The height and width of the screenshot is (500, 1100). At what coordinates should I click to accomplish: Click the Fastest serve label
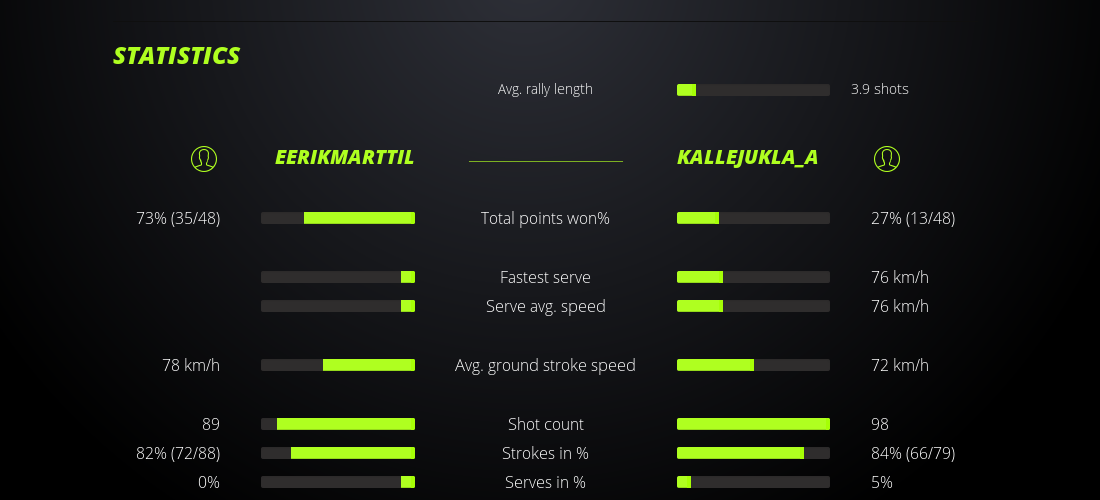pyautogui.click(x=545, y=277)
